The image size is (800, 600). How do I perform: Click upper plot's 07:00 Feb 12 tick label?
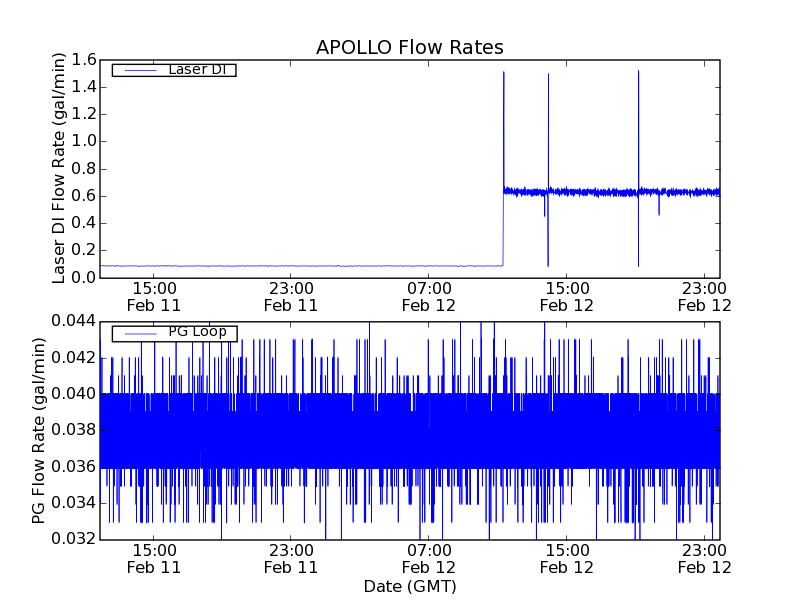(429, 296)
